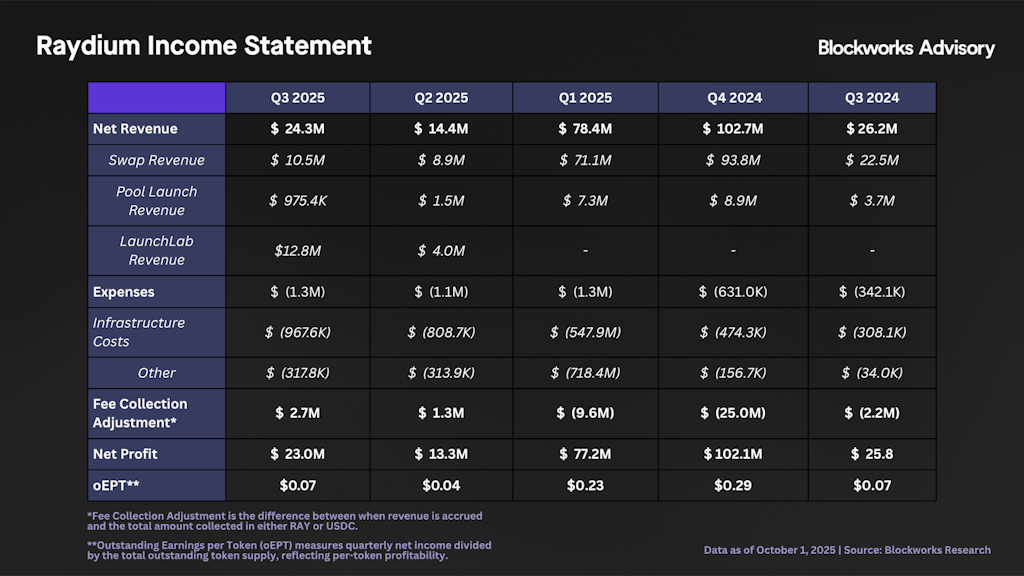Click the Fee Collection Adjustment row label
This screenshot has height=576, width=1024.
point(140,413)
